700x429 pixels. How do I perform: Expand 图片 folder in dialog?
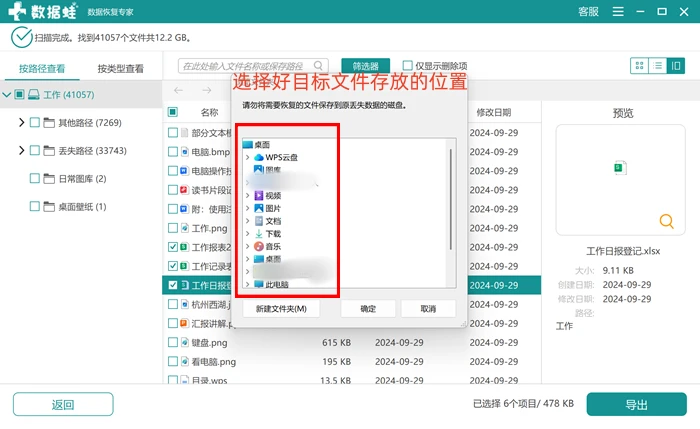click(247, 208)
